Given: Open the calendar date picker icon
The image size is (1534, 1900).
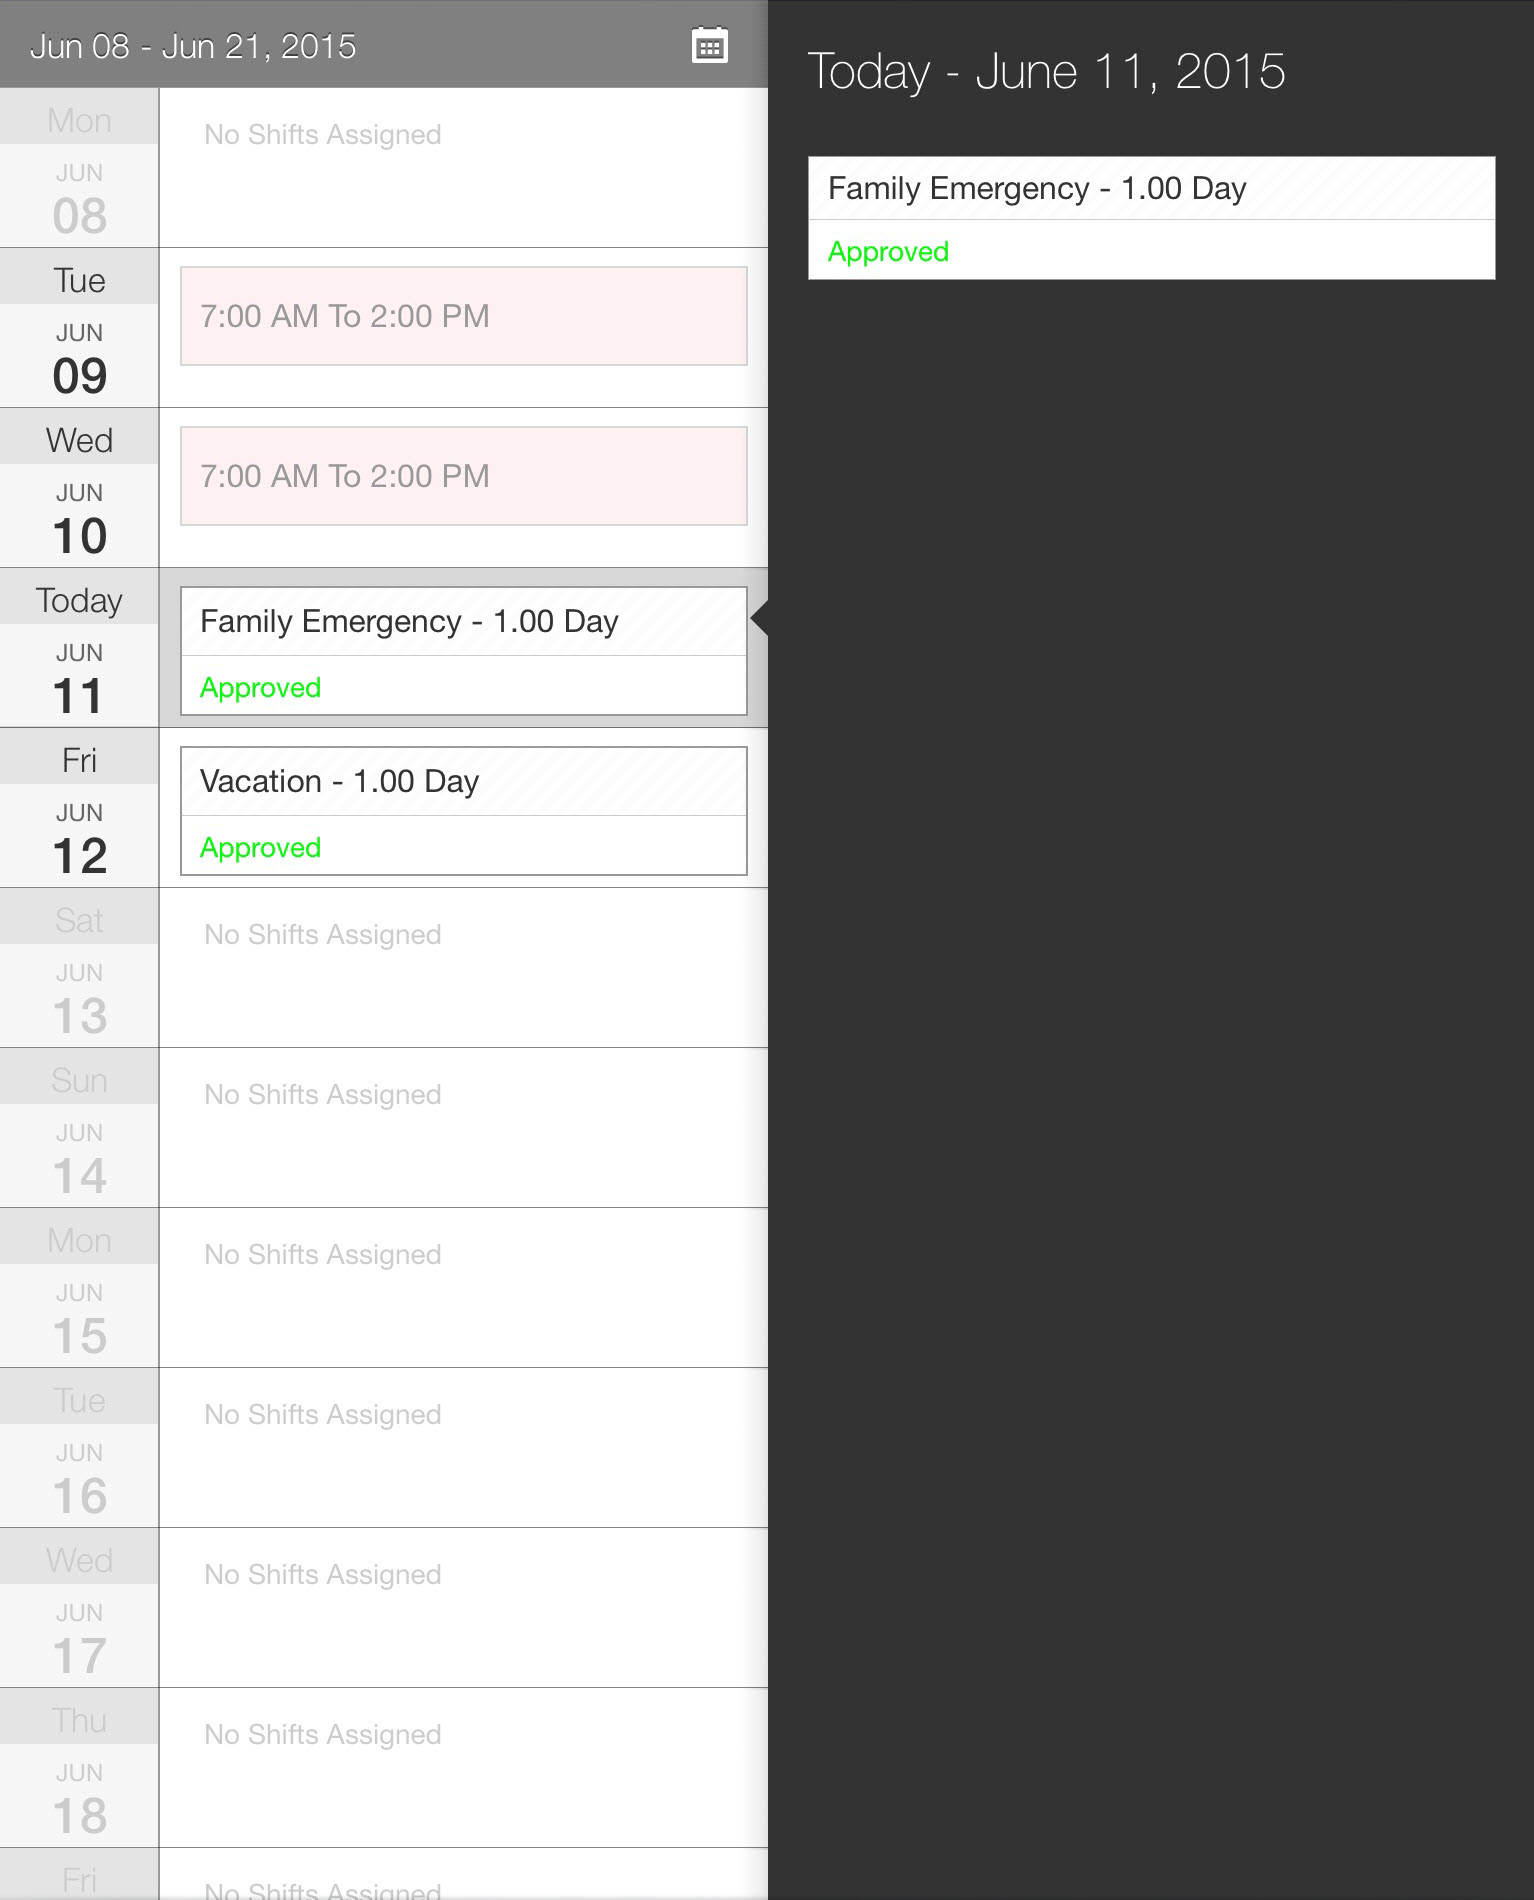Looking at the screenshot, I should pyautogui.click(x=709, y=46).
